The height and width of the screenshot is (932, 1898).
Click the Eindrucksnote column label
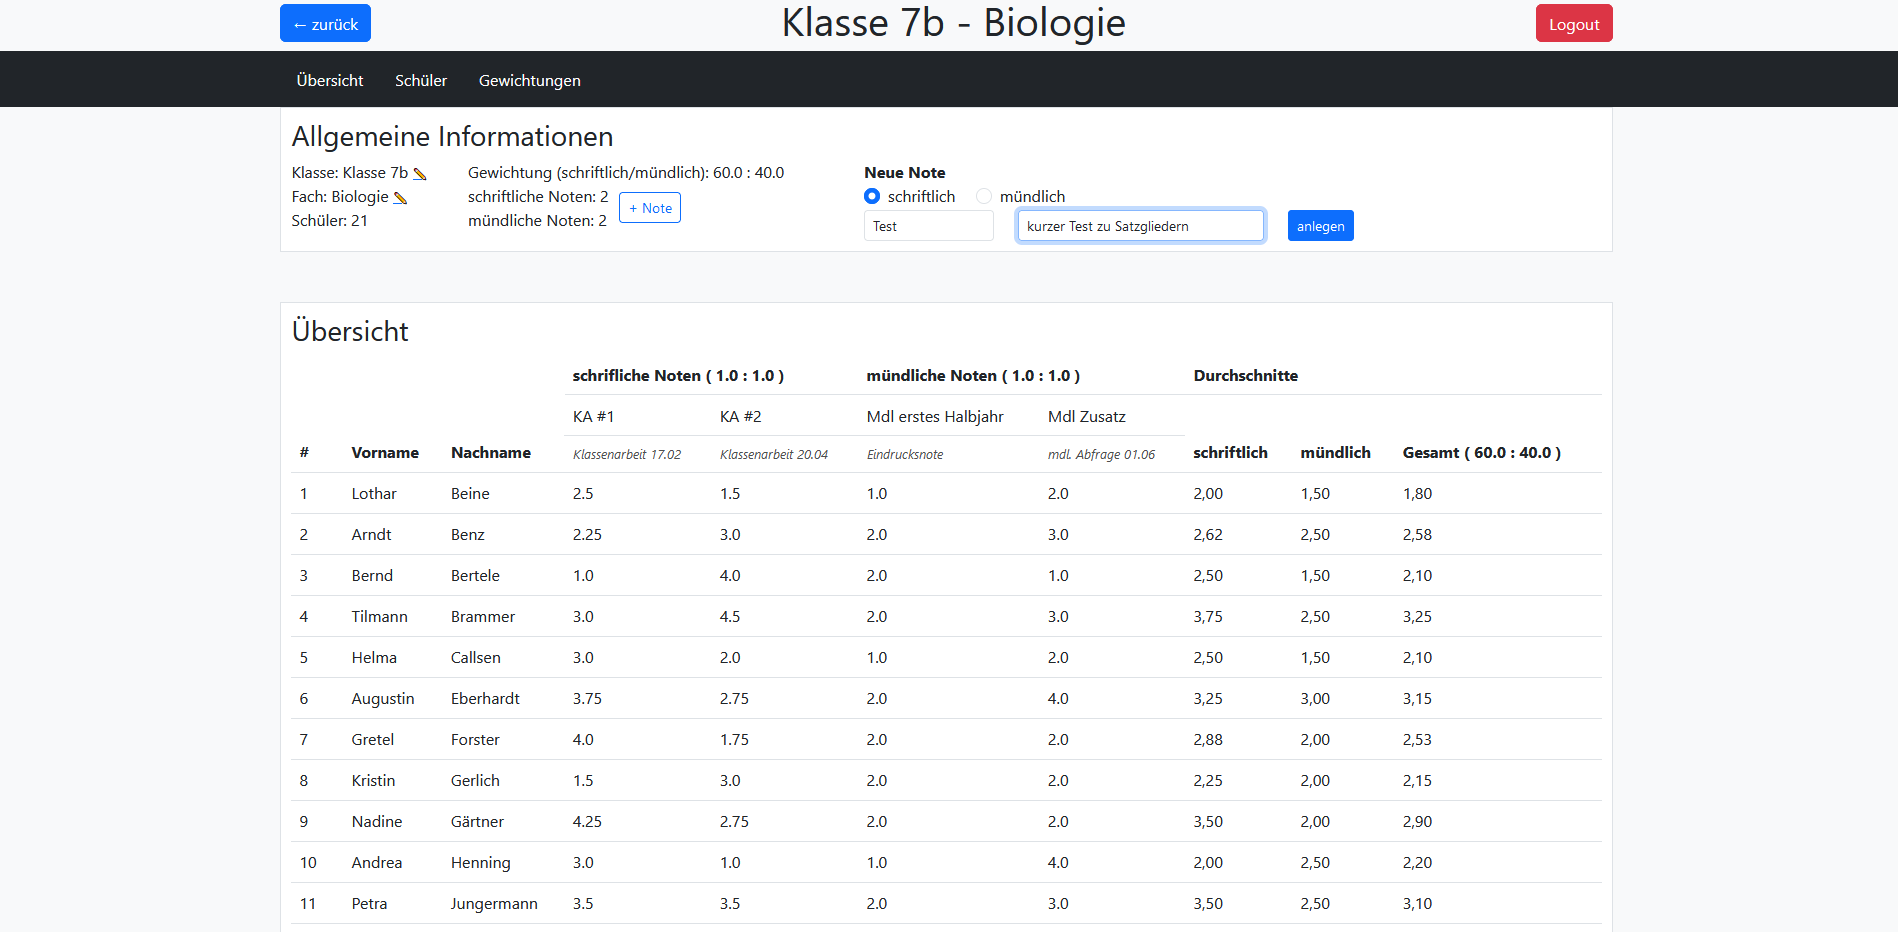[x=904, y=453]
